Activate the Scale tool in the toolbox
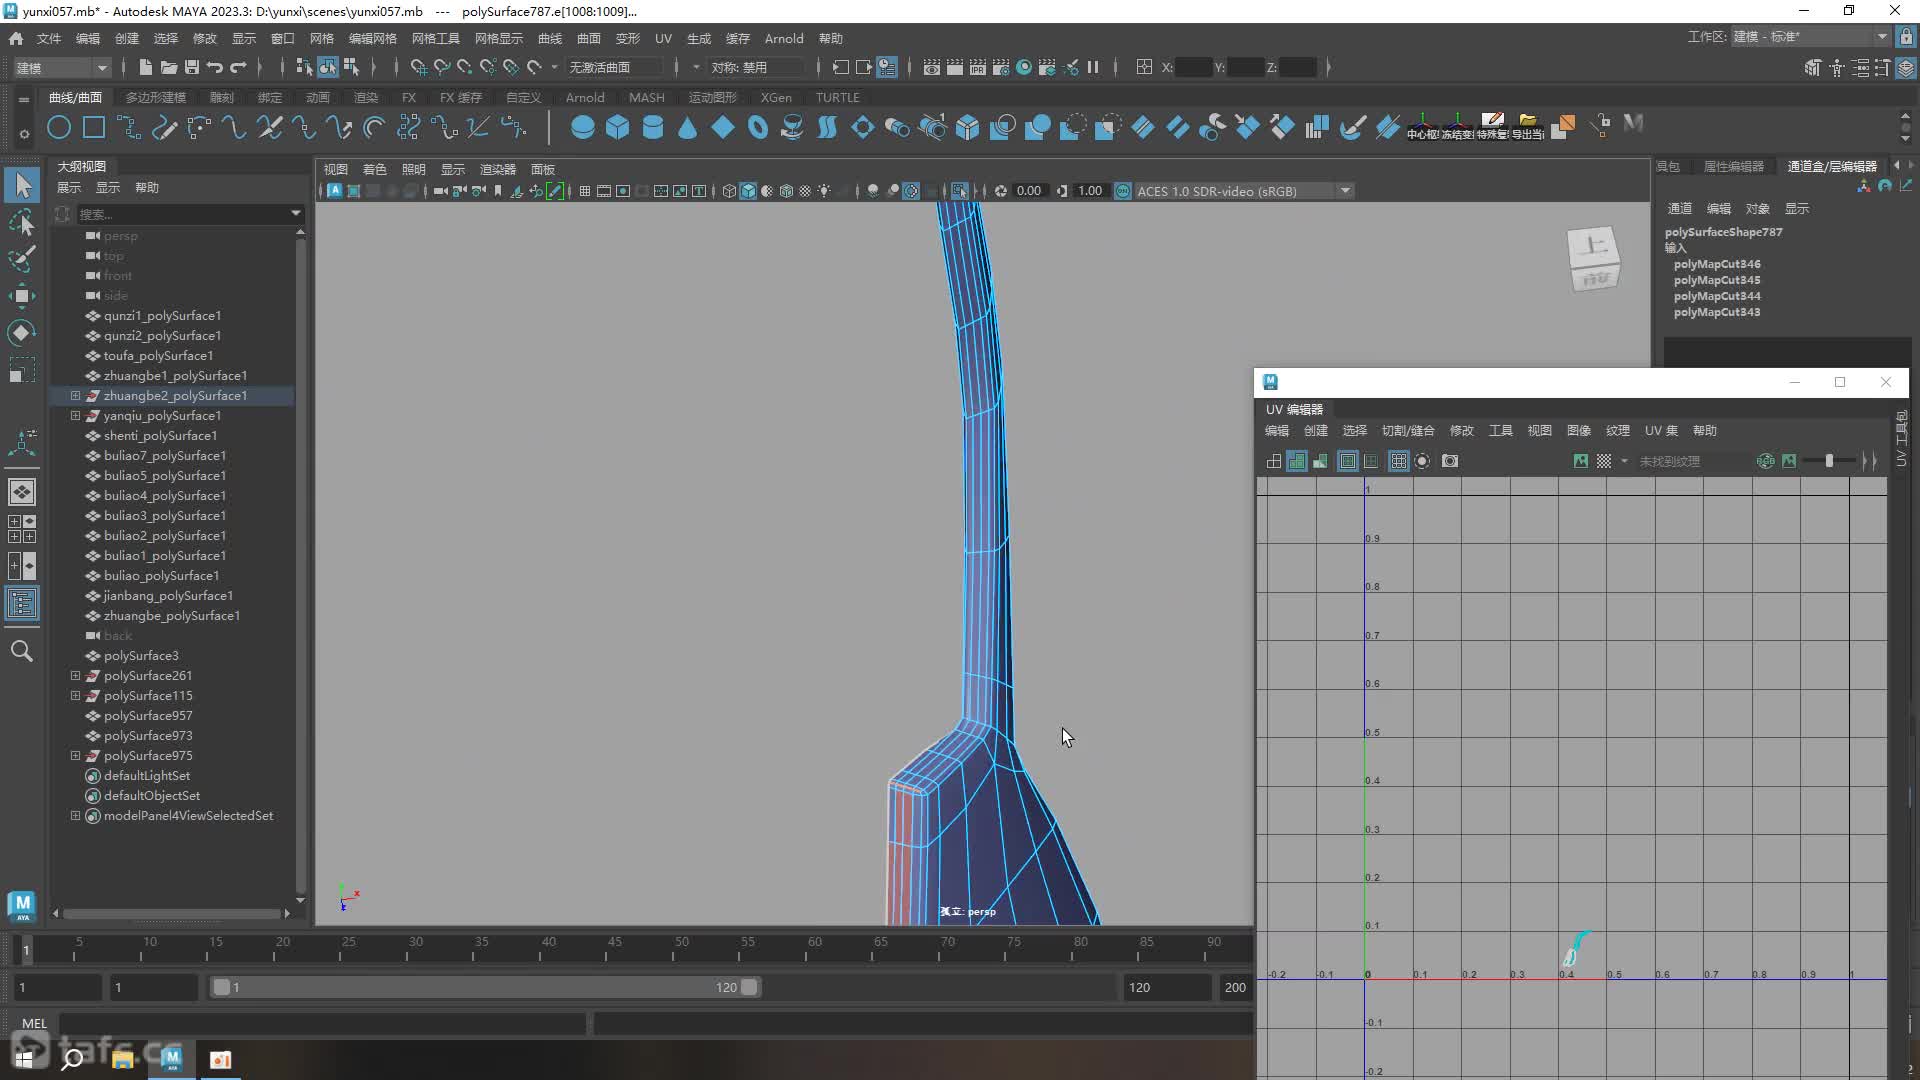This screenshot has width=1920, height=1080. coord(22,370)
